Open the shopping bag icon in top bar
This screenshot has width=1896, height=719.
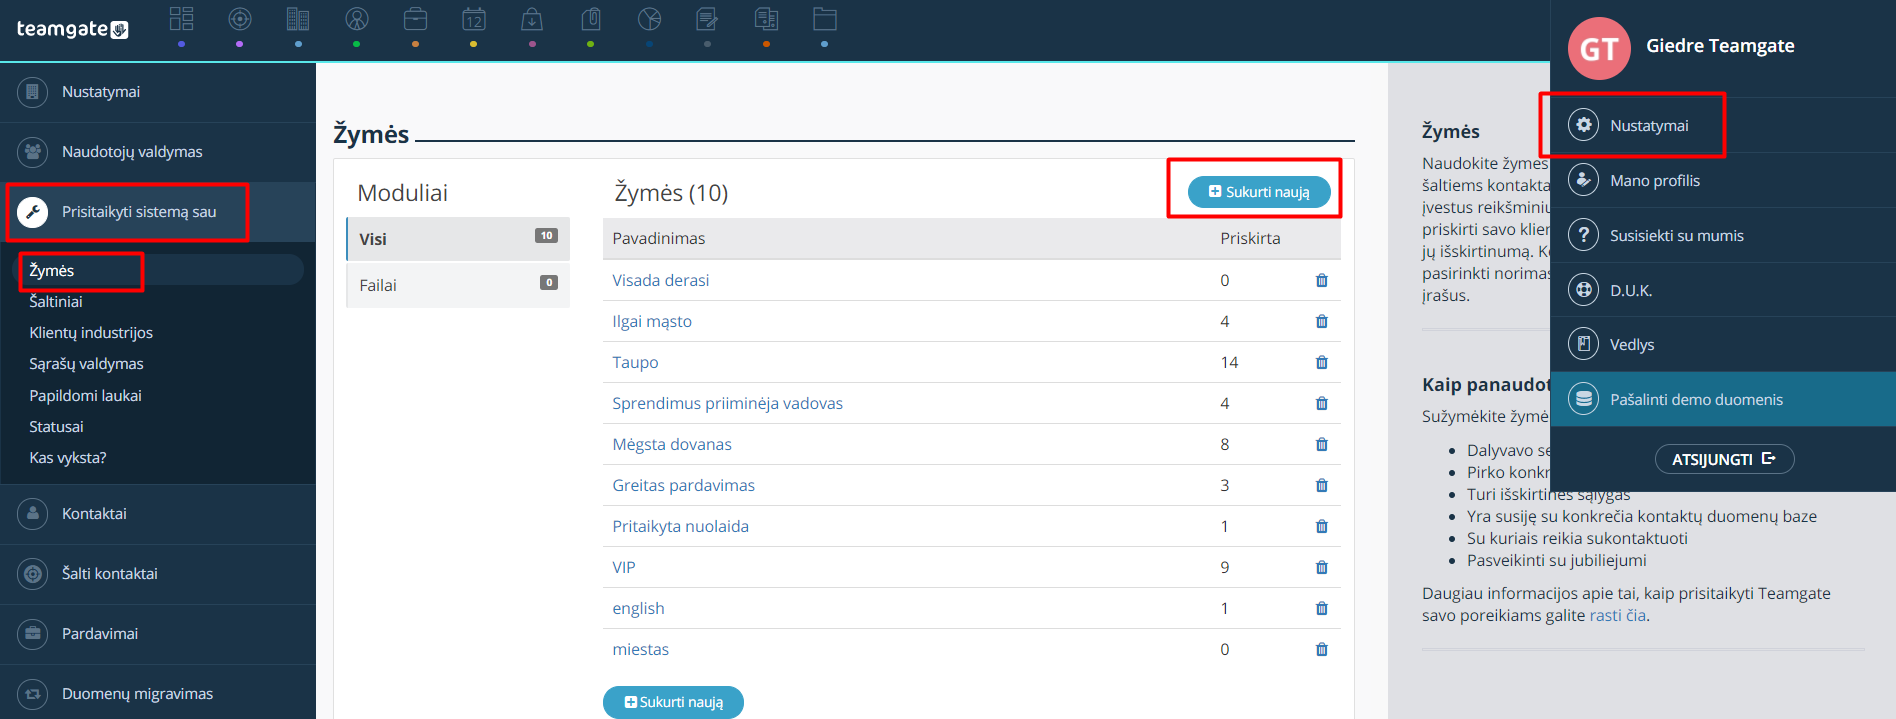(532, 19)
